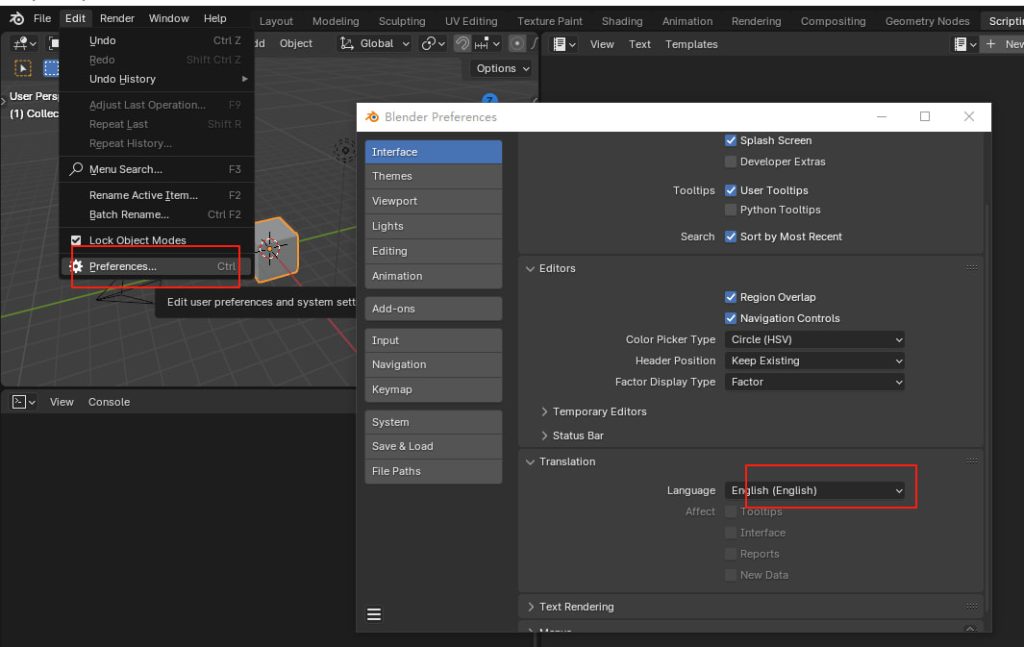
Task: Open the transform pivot point selector
Action: 433,44
